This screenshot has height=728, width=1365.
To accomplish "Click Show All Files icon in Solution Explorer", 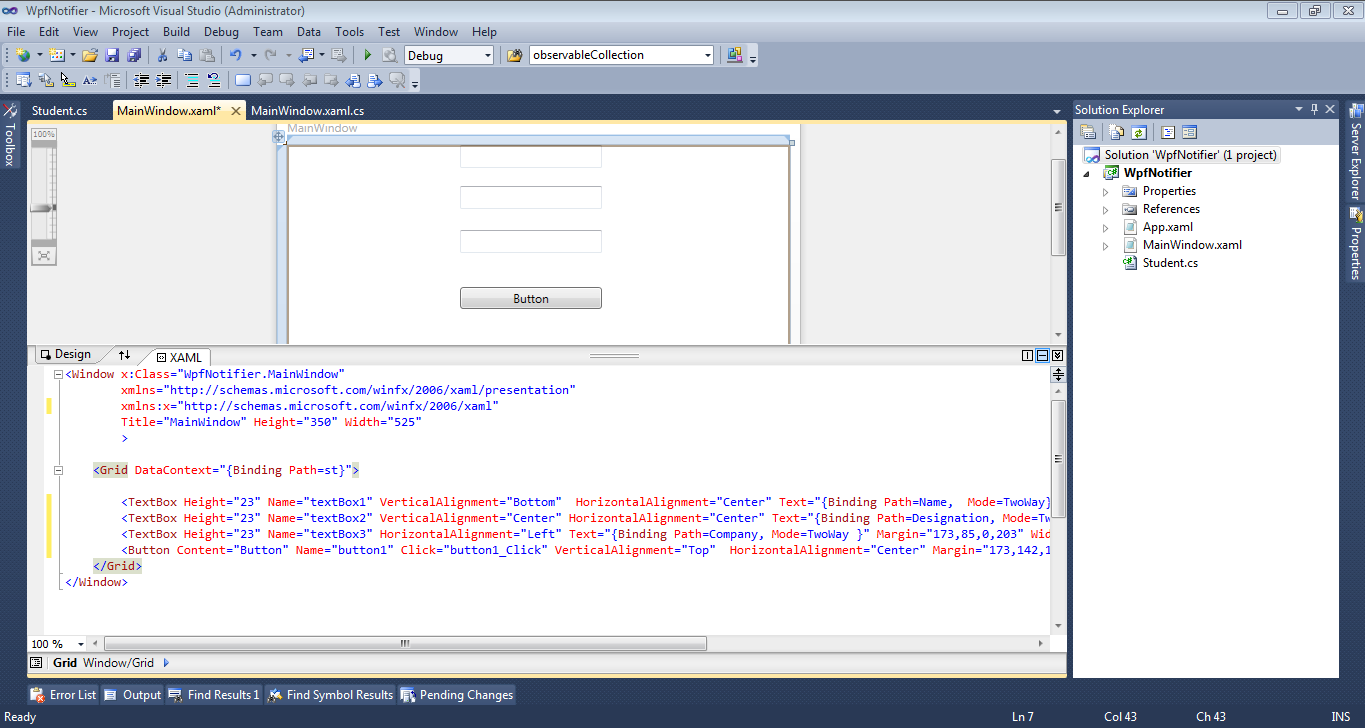I will (1116, 132).
